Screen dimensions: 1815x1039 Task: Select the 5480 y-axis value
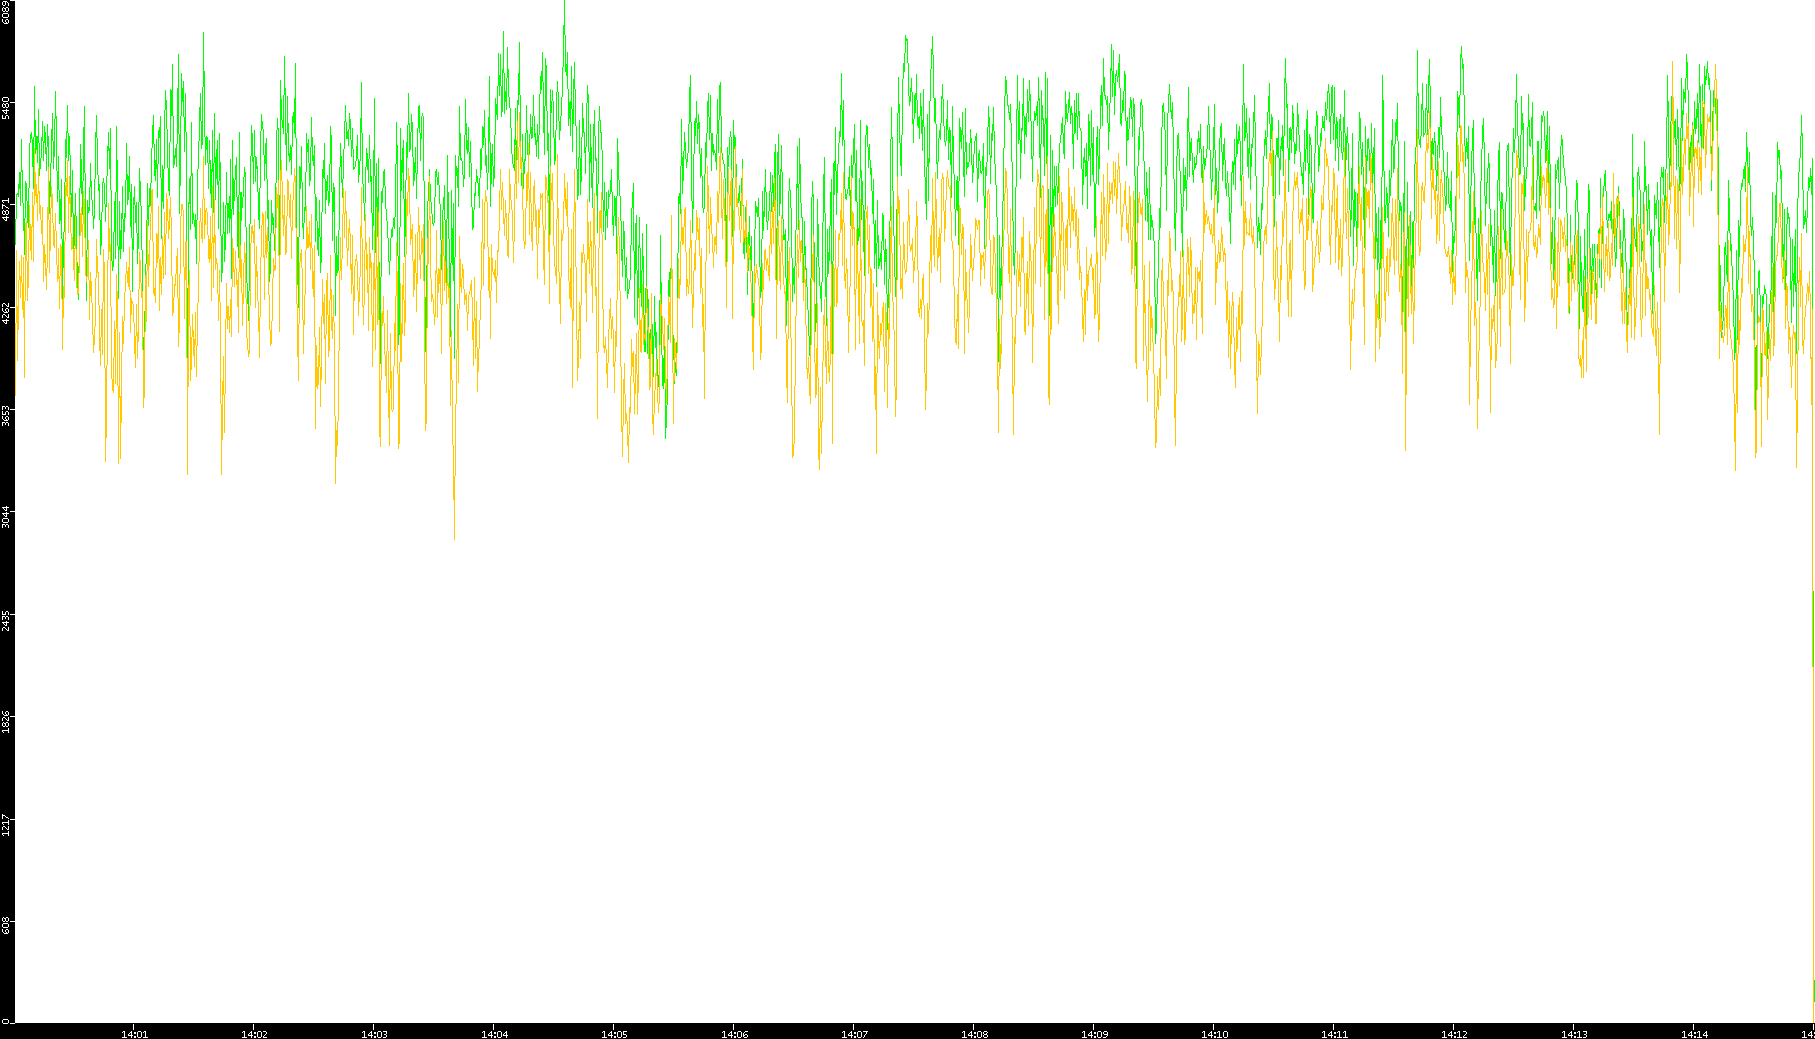point(6,108)
